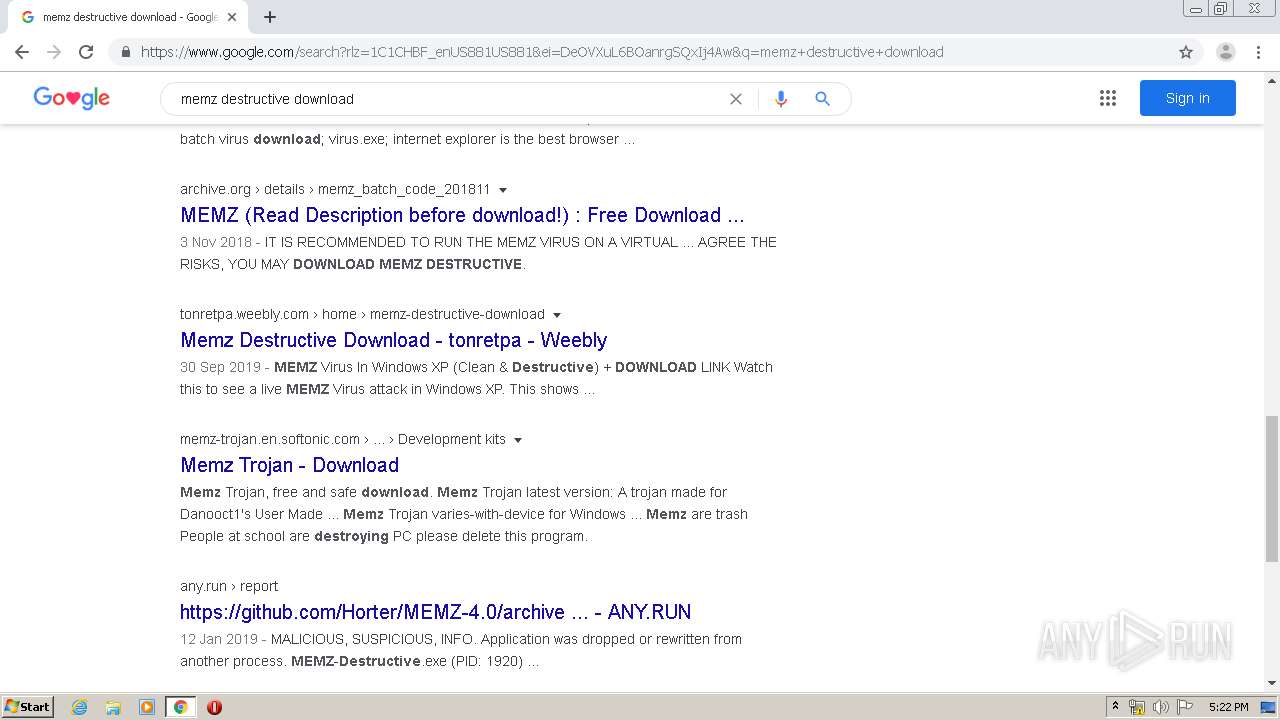Focus the Chrome address bar URL
Viewport: 1280px width, 720px height.
[541, 52]
